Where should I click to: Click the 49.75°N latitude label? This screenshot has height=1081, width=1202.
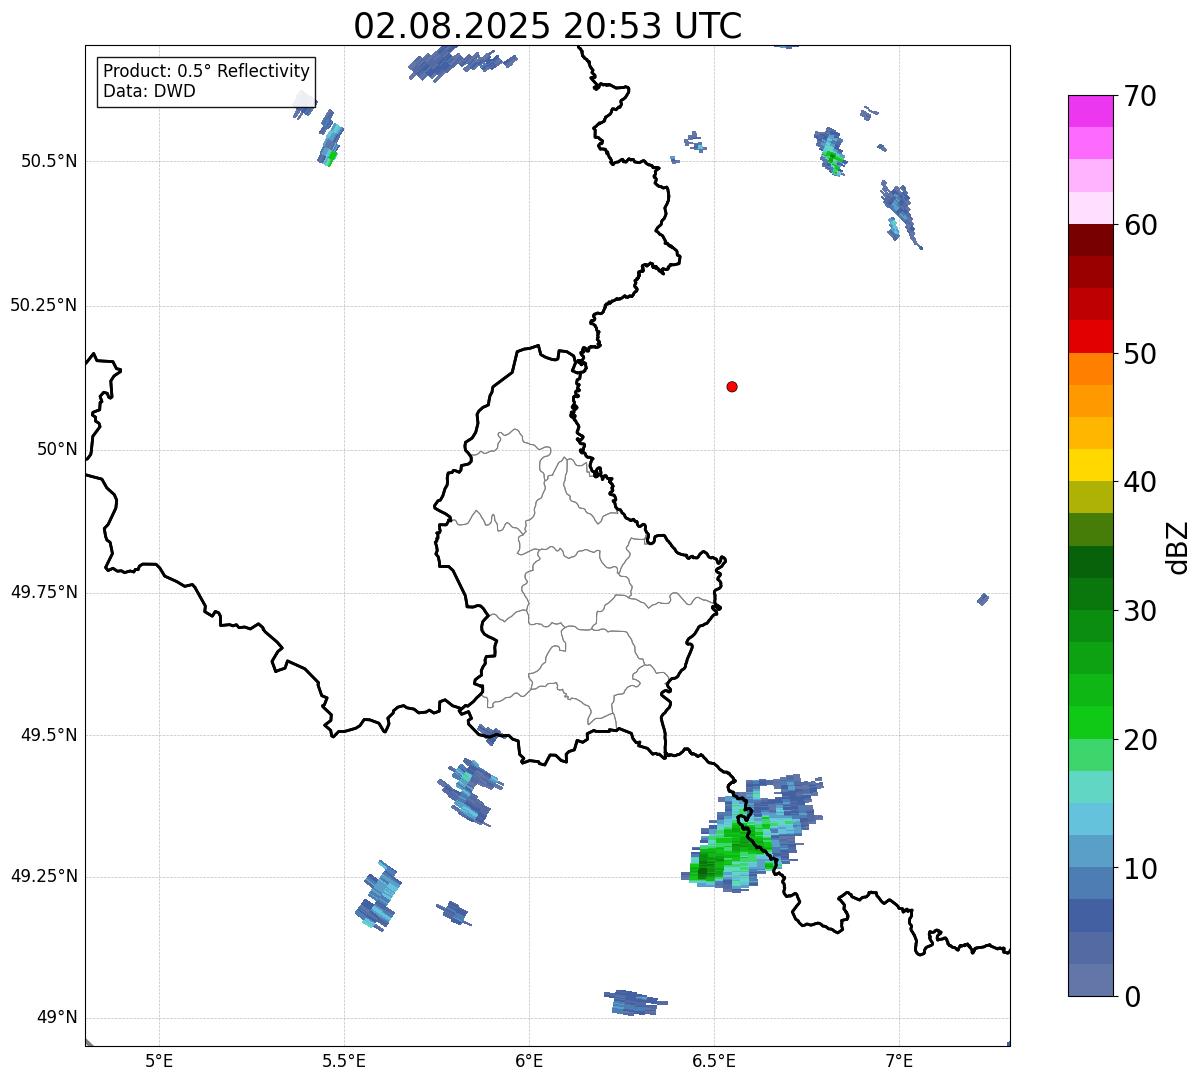pyautogui.click(x=44, y=592)
